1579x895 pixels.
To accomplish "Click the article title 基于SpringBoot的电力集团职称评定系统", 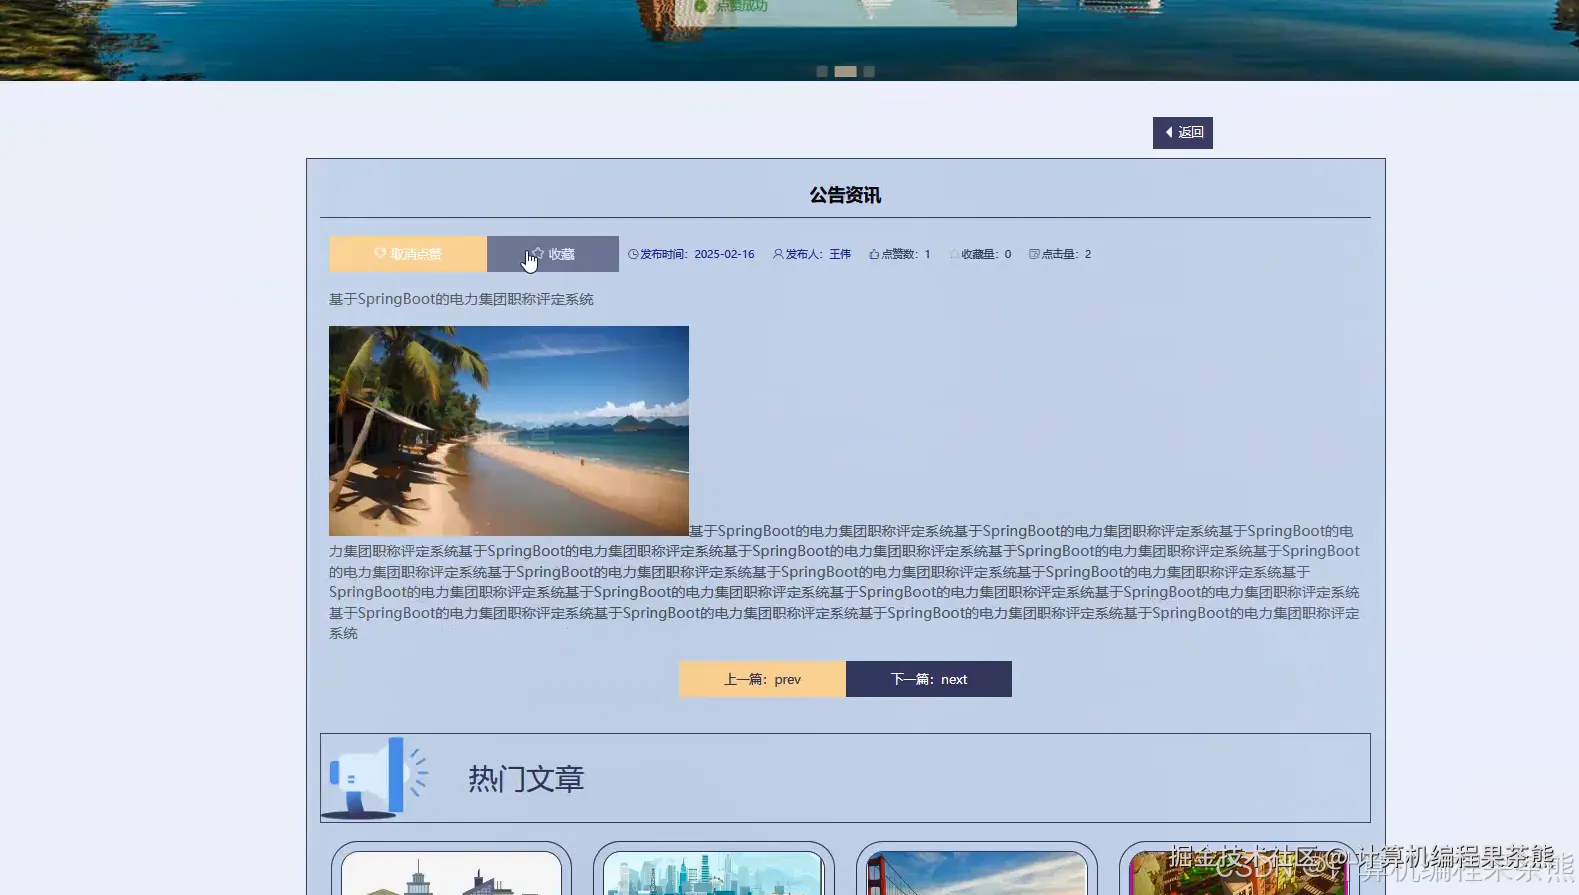I will pyautogui.click(x=461, y=299).
